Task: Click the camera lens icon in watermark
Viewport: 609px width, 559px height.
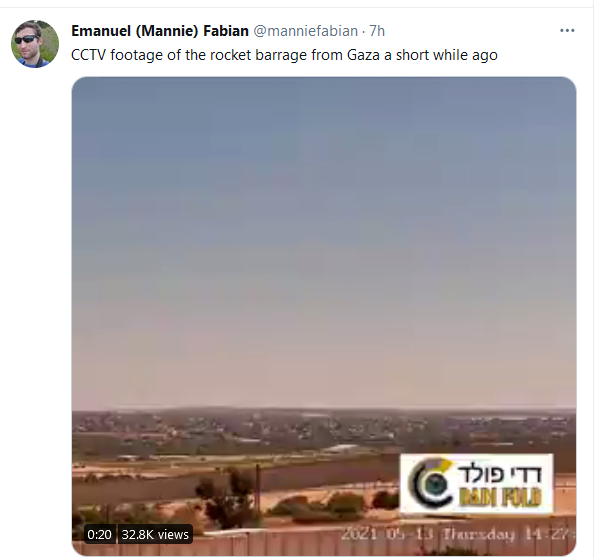Action: (431, 484)
